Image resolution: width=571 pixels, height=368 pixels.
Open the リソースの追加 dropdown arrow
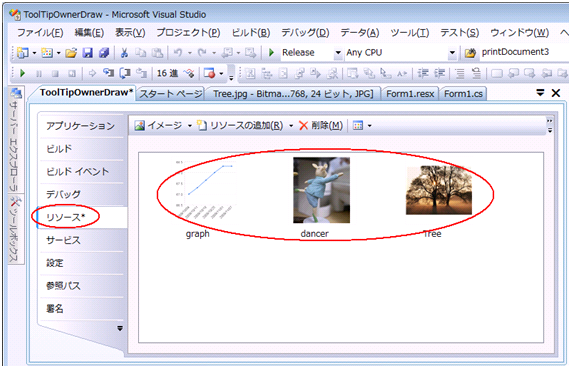point(291,126)
